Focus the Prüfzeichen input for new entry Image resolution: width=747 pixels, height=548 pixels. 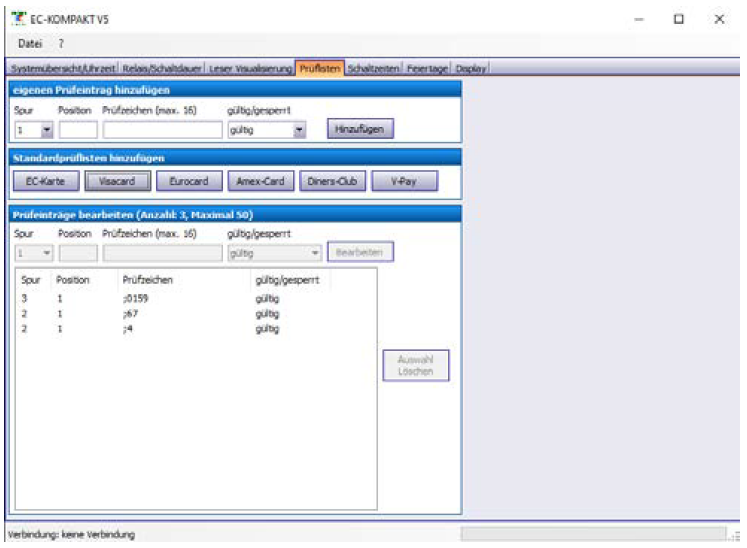tap(162, 130)
